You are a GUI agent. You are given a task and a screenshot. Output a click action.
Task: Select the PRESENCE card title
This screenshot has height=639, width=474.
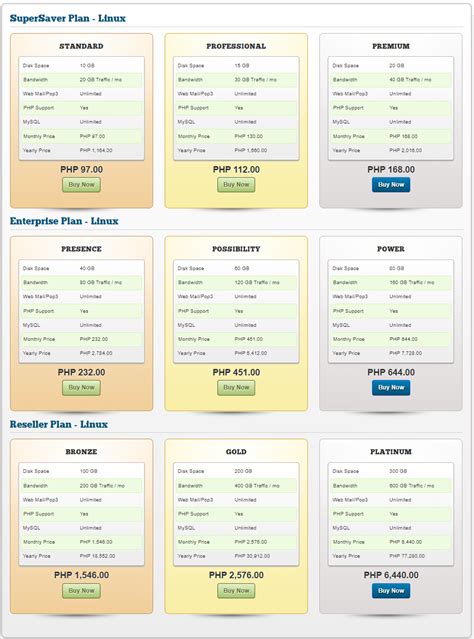coord(82,249)
